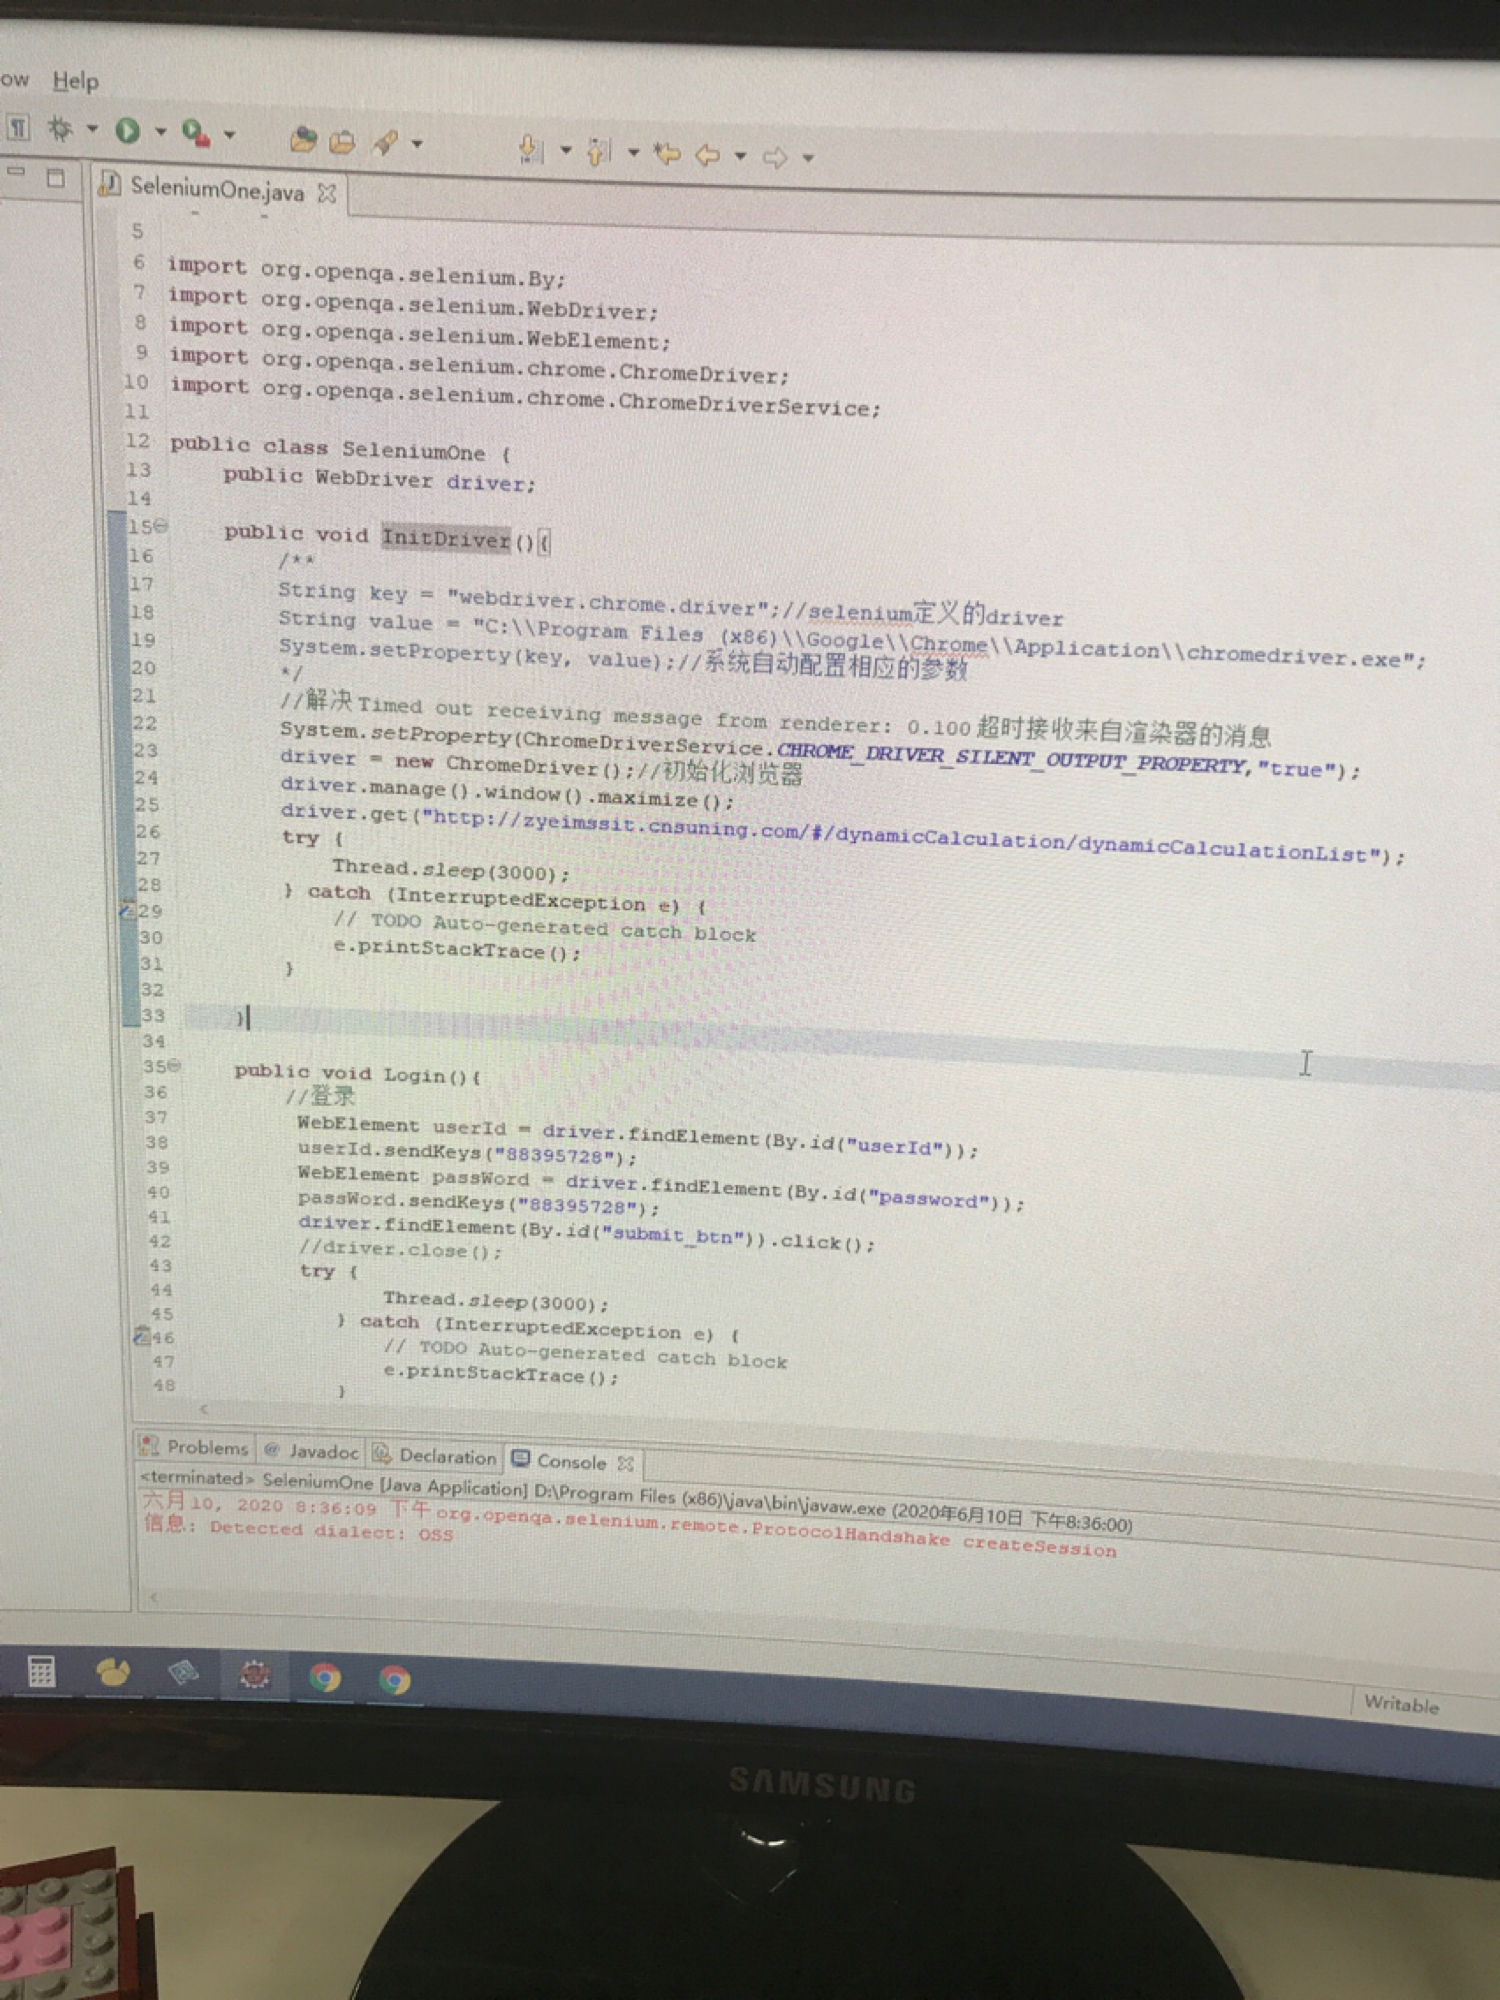Click the "//driver.close();" commented line
Viewport: 1500px width, 2000px height.
(400, 1250)
